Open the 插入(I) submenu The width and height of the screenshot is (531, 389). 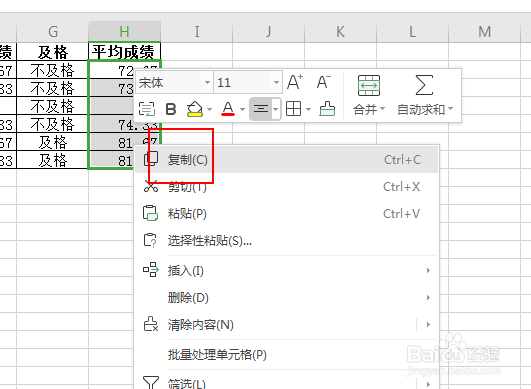click(x=286, y=271)
